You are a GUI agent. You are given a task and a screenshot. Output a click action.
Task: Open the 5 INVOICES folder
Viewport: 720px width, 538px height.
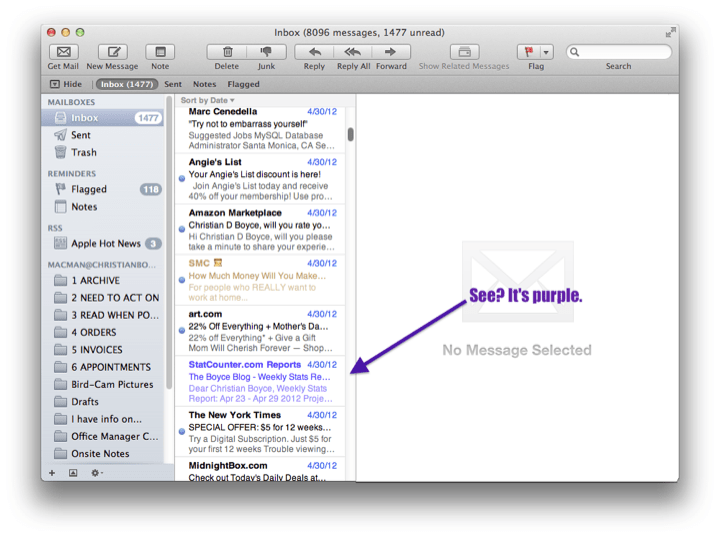[x=102, y=349]
